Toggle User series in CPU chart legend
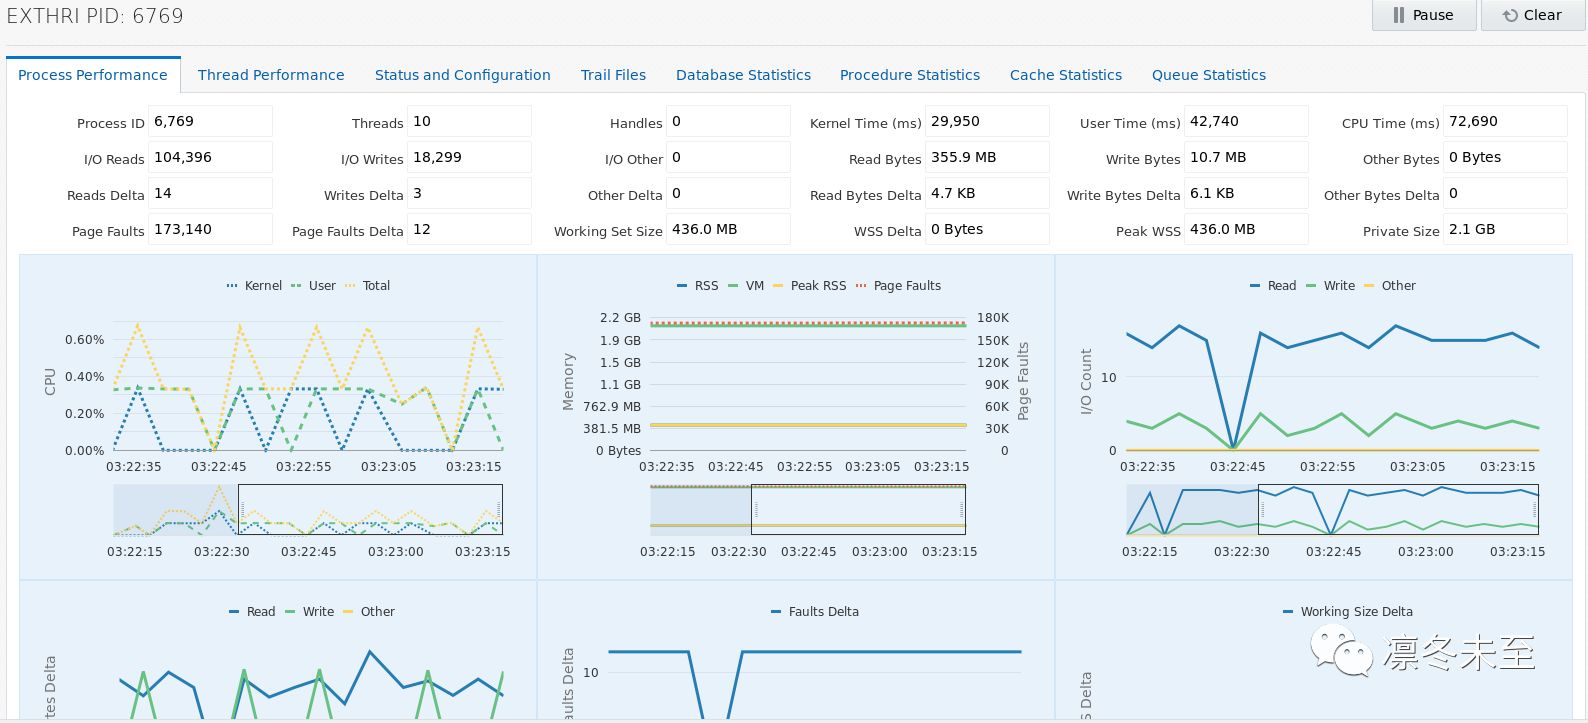Viewport: 1588px width, 723px height. click(x=313, y=286)
